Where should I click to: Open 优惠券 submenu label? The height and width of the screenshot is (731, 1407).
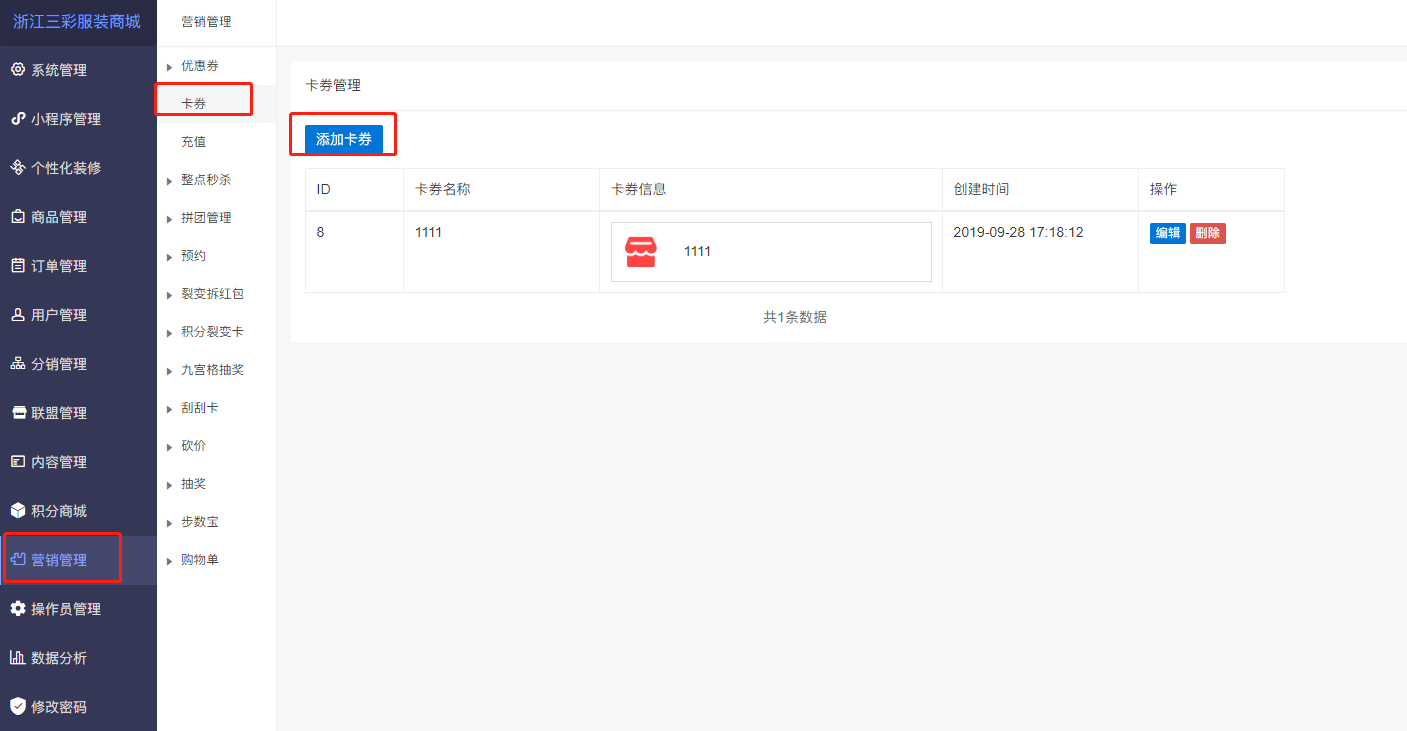(x=200, y=66)
